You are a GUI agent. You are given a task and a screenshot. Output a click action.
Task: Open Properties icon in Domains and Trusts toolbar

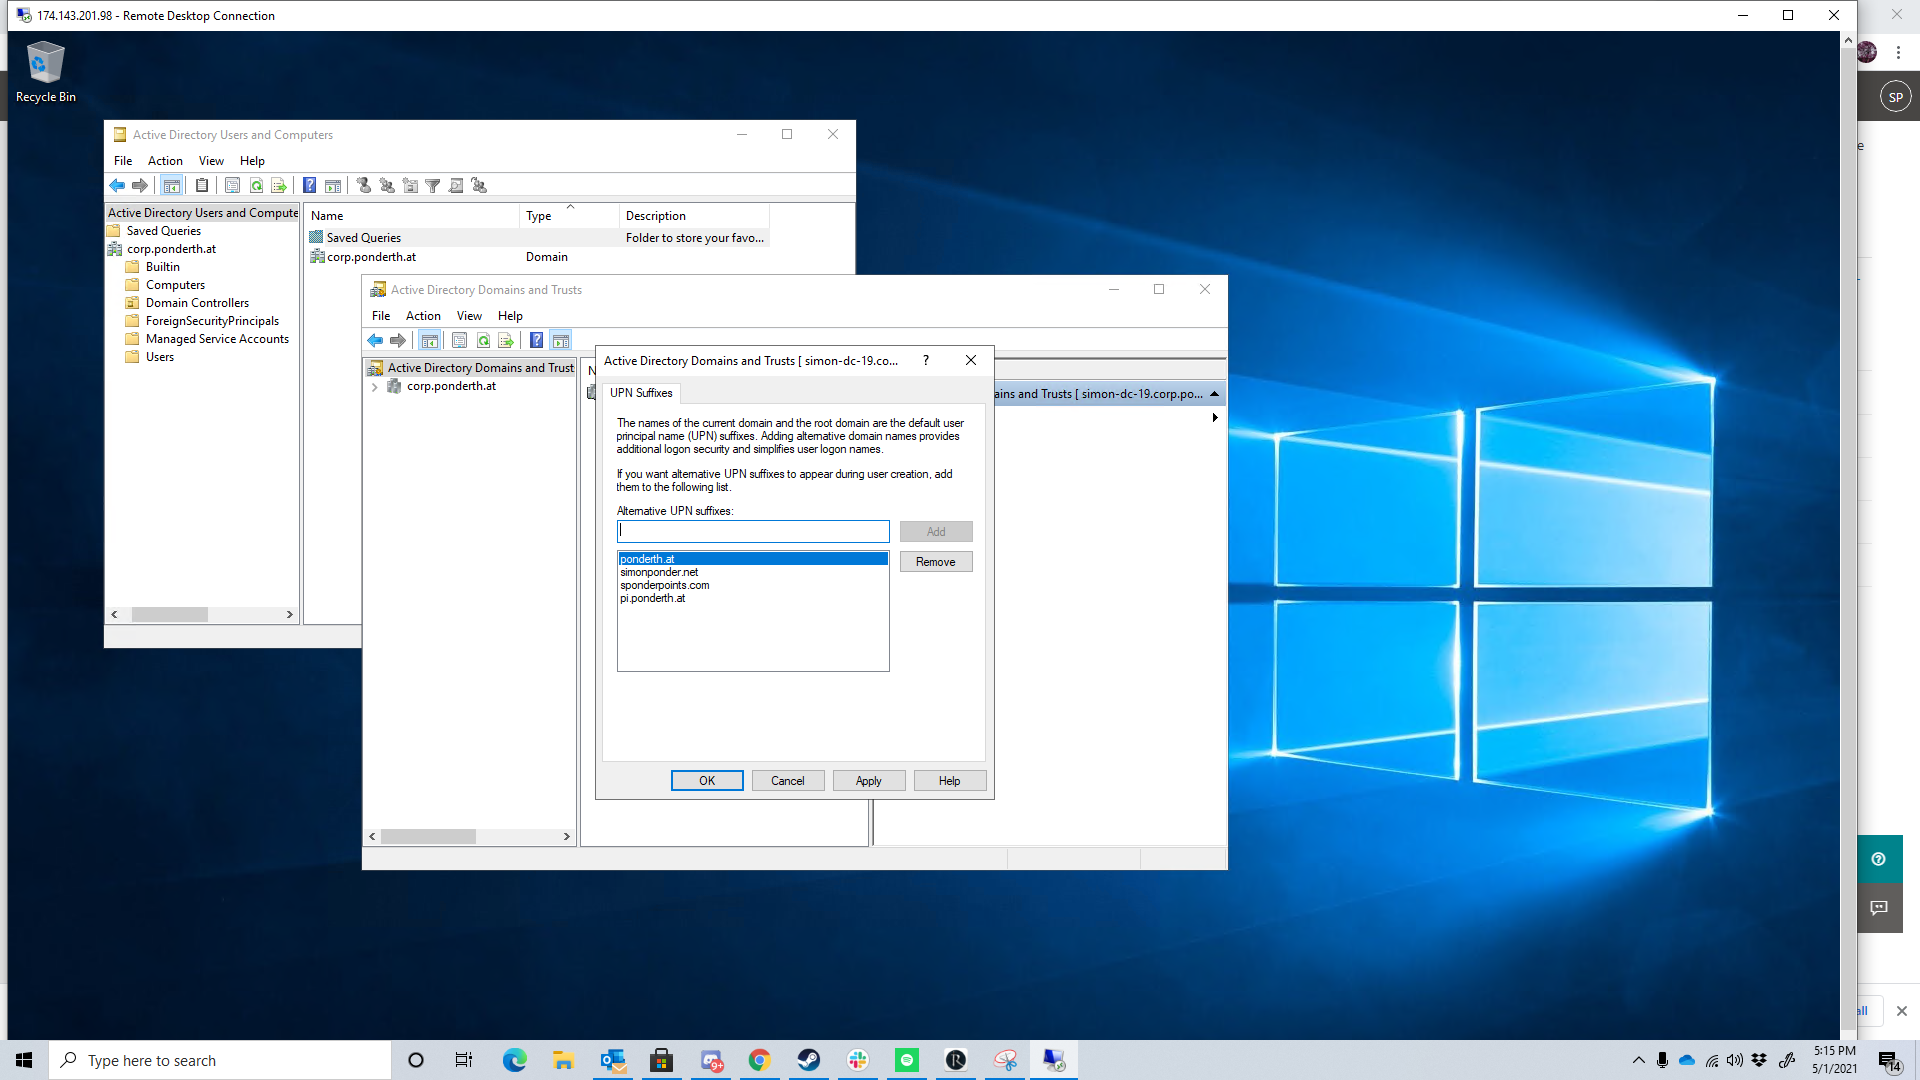[x=460, y=341]
